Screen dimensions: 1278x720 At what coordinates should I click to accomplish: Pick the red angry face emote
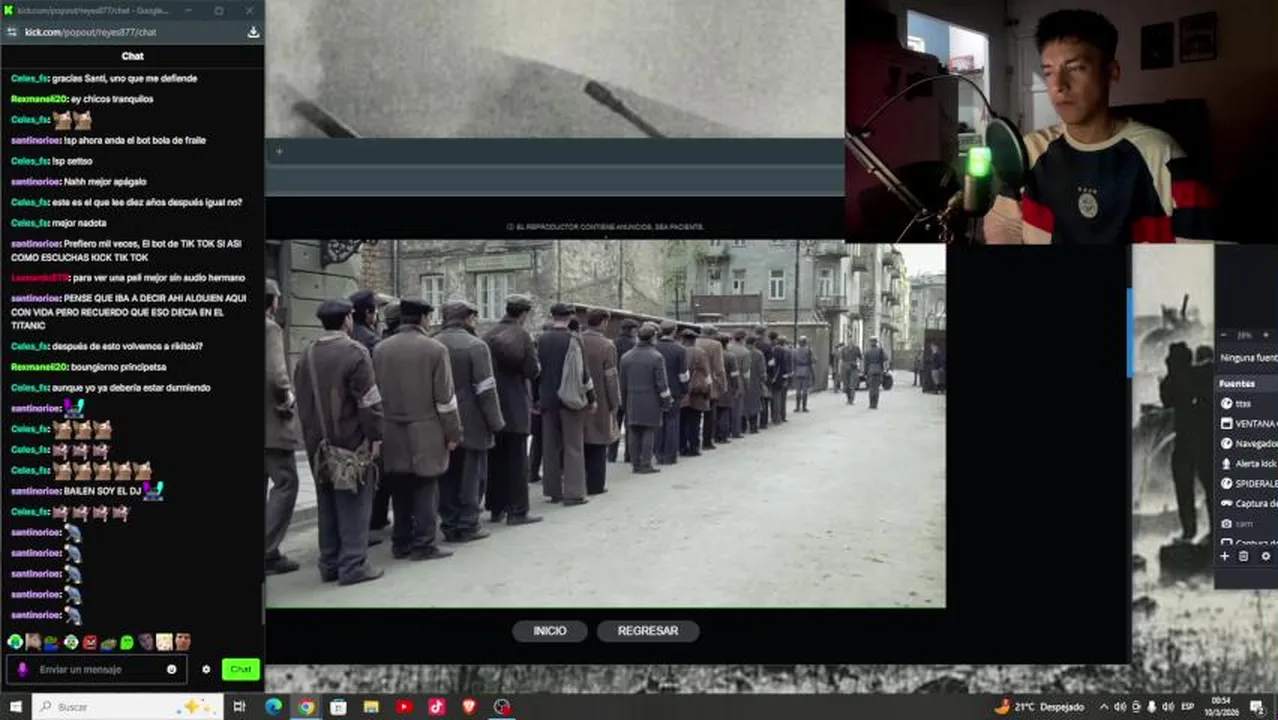tap(90, 641)
